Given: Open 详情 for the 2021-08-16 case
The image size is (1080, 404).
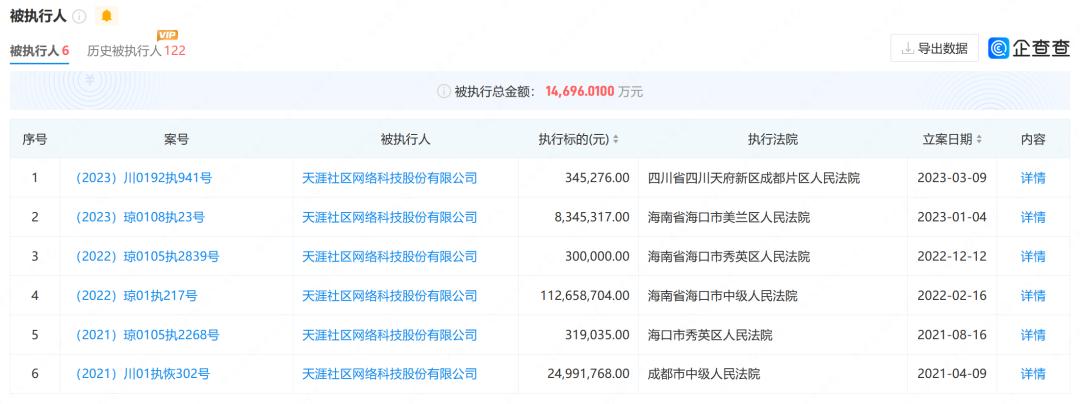Looking at the screenshot, I should [1033, 335].
